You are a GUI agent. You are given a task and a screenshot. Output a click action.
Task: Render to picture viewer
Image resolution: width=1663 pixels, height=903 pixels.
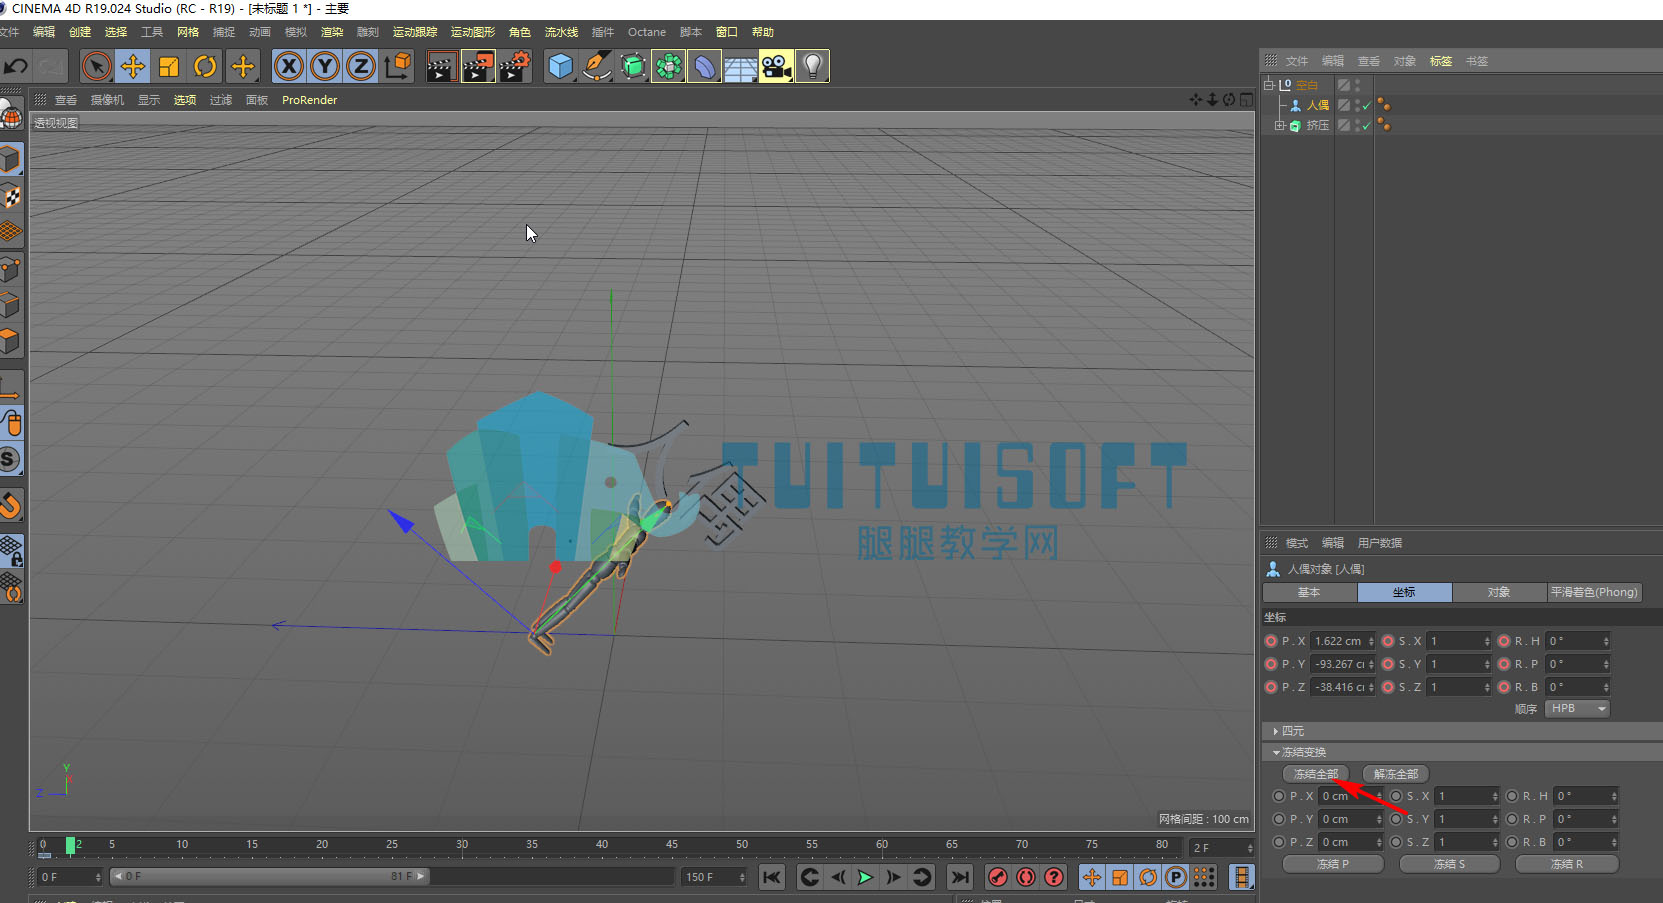coord(477,67)
